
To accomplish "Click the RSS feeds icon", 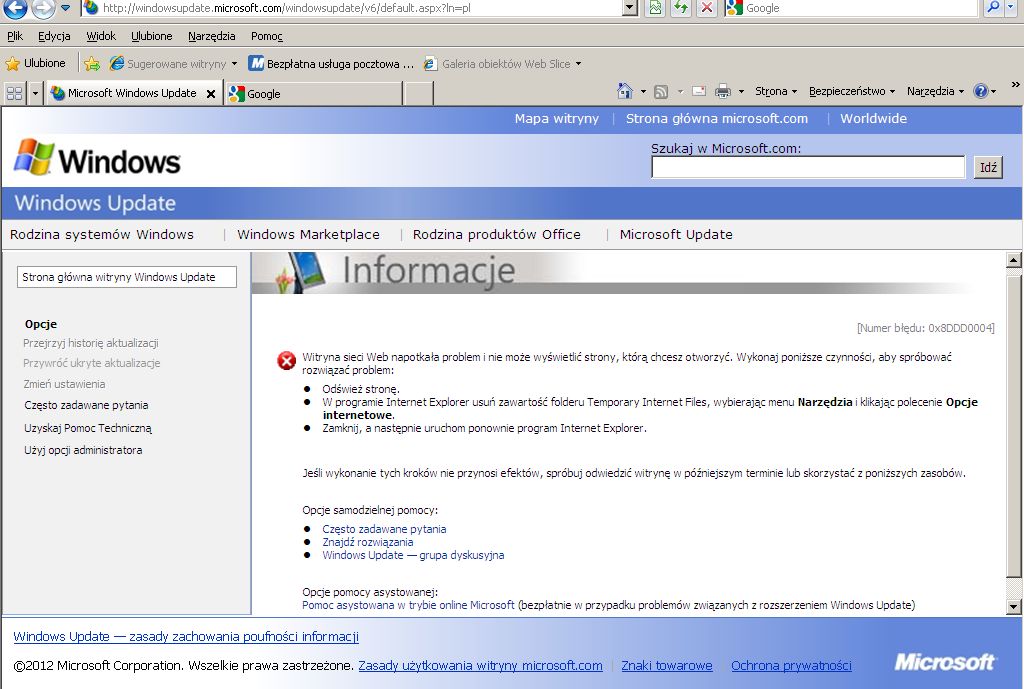I will coord(661,91).
